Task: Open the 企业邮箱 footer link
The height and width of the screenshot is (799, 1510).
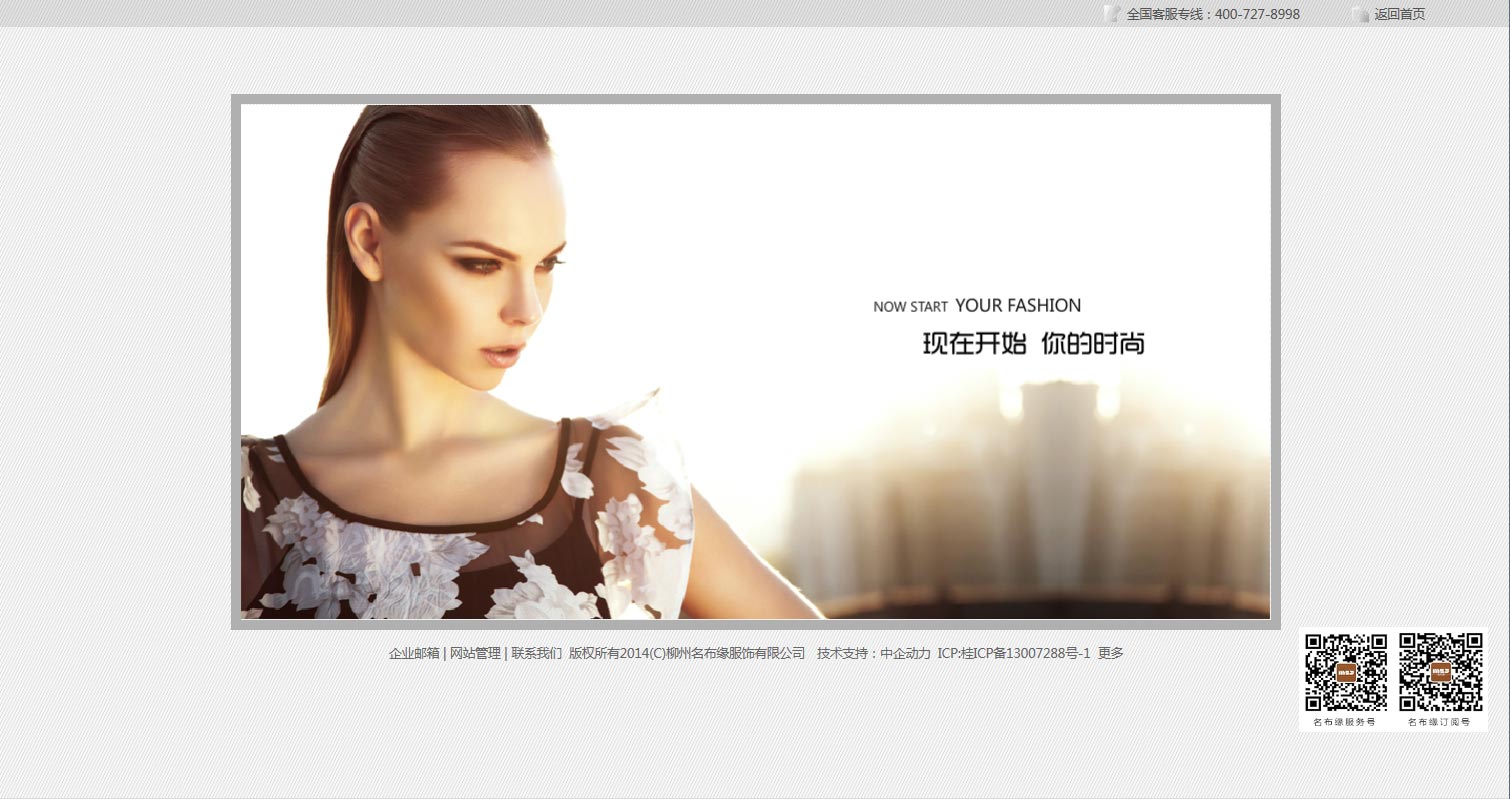Action: pyautogui.click(x=414, y=653)
